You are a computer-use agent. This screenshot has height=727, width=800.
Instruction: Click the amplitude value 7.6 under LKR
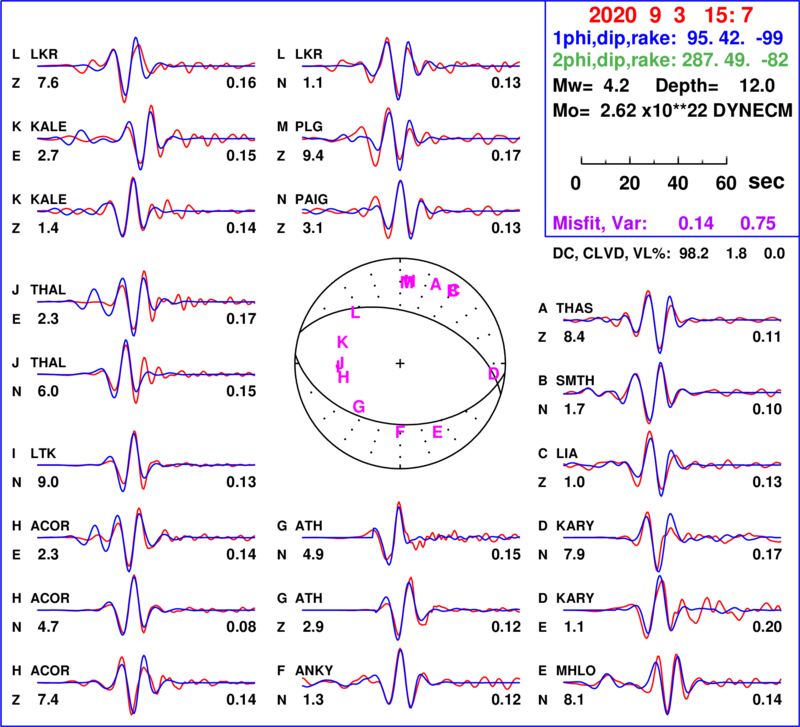tap(48, 83)
